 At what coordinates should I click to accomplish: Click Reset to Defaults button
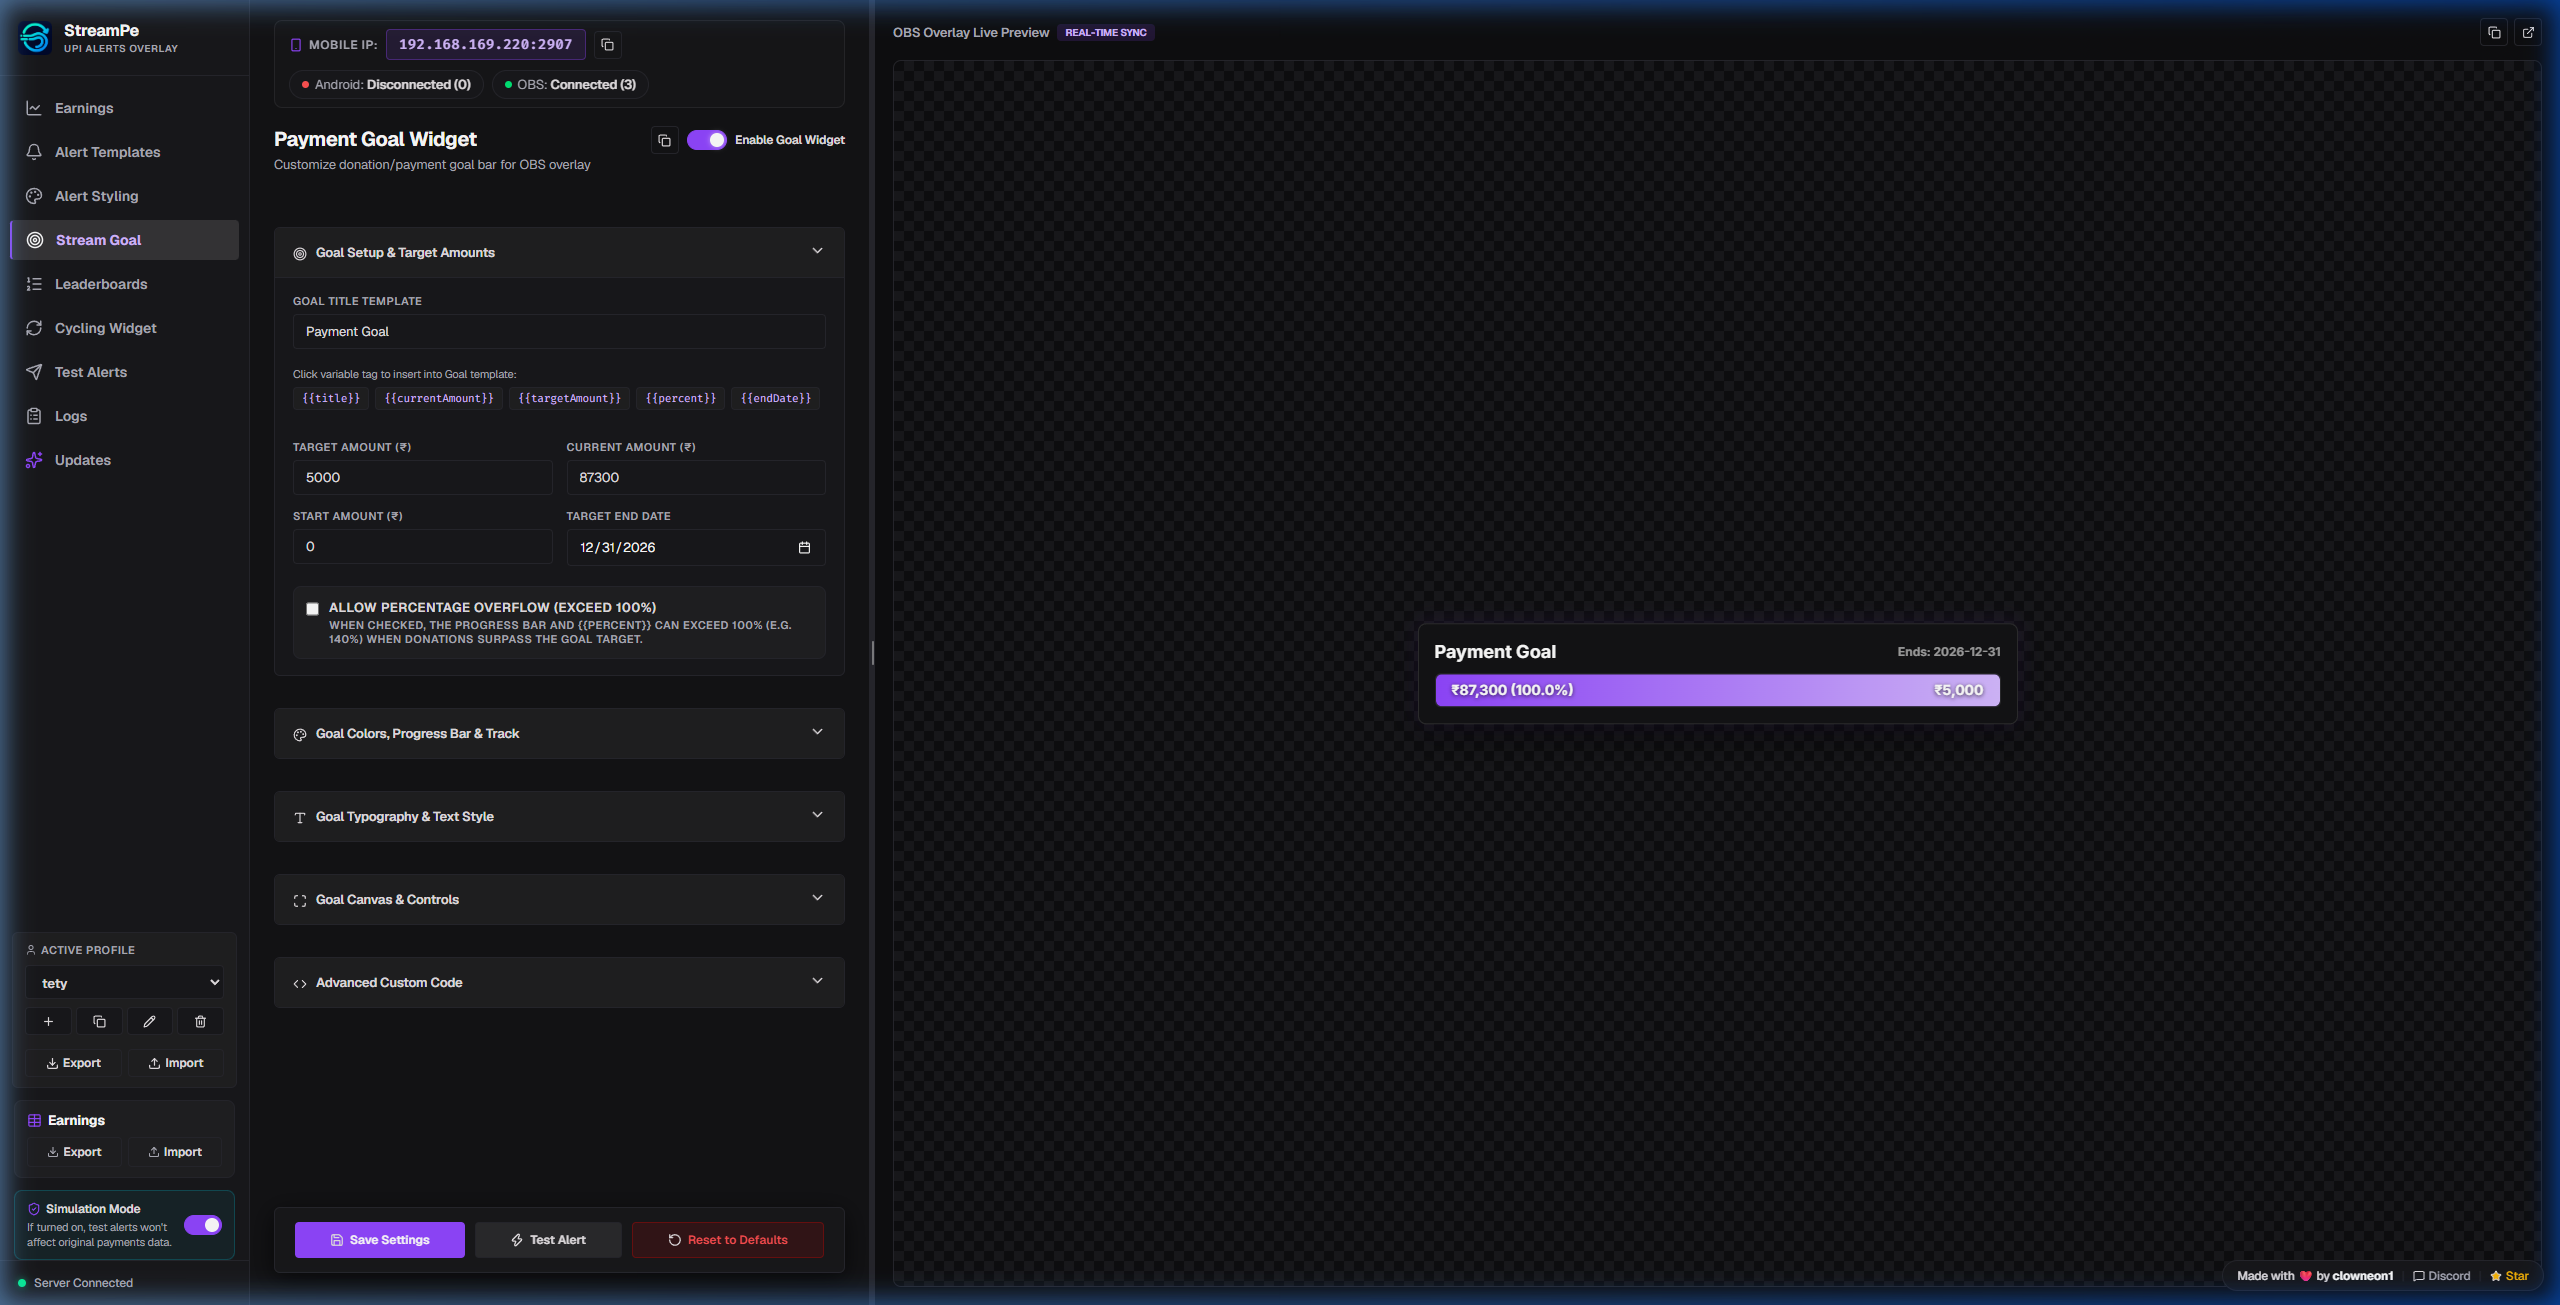[728, 1240]
